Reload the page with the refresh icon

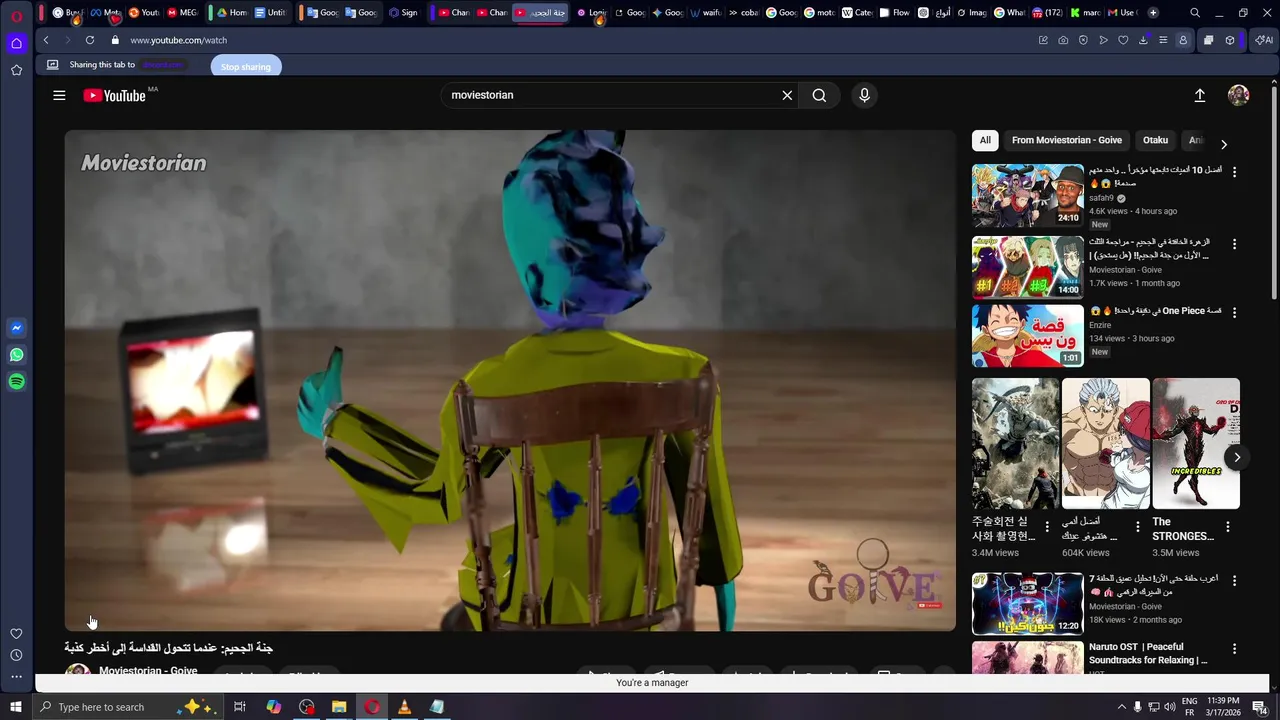pos(90,40)
